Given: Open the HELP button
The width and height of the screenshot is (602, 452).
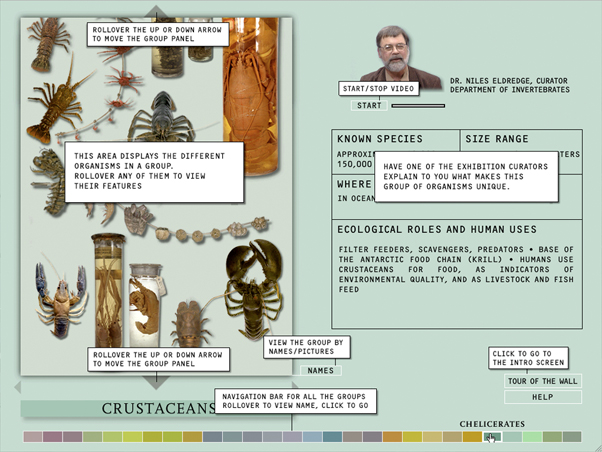Looking at the screenshot, I should point(542,397).
